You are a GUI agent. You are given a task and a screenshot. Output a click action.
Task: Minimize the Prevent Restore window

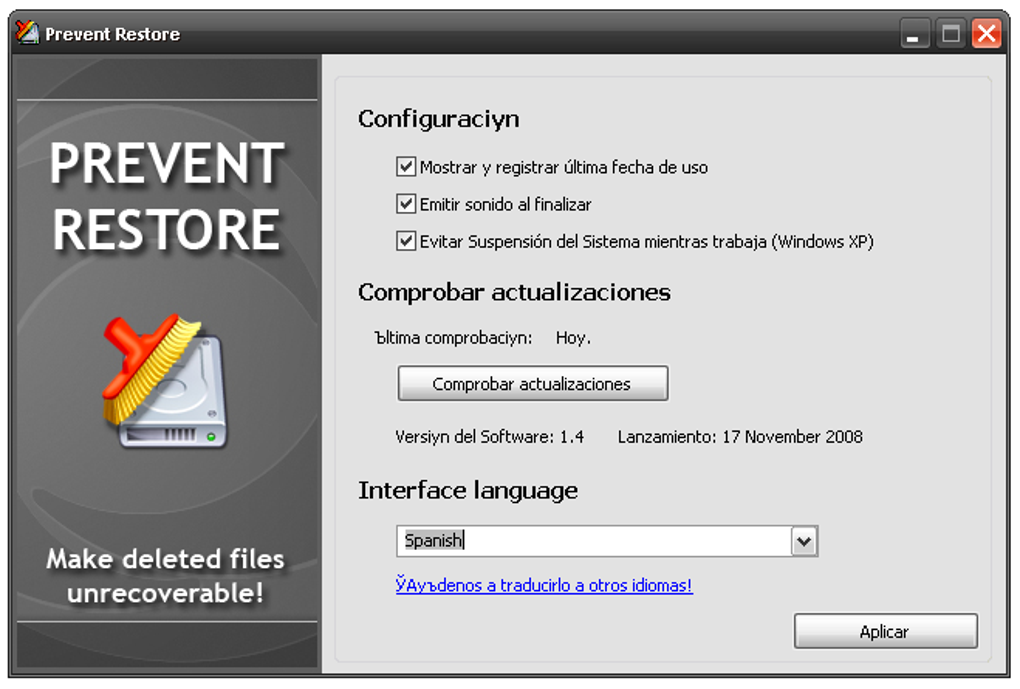(914, 33)
